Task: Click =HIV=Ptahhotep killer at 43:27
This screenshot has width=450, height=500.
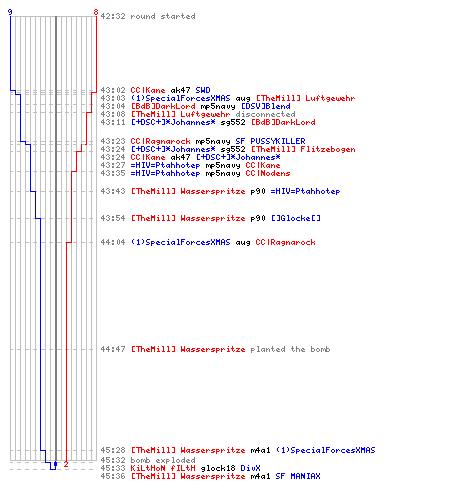Action: [x=165, y=165]
